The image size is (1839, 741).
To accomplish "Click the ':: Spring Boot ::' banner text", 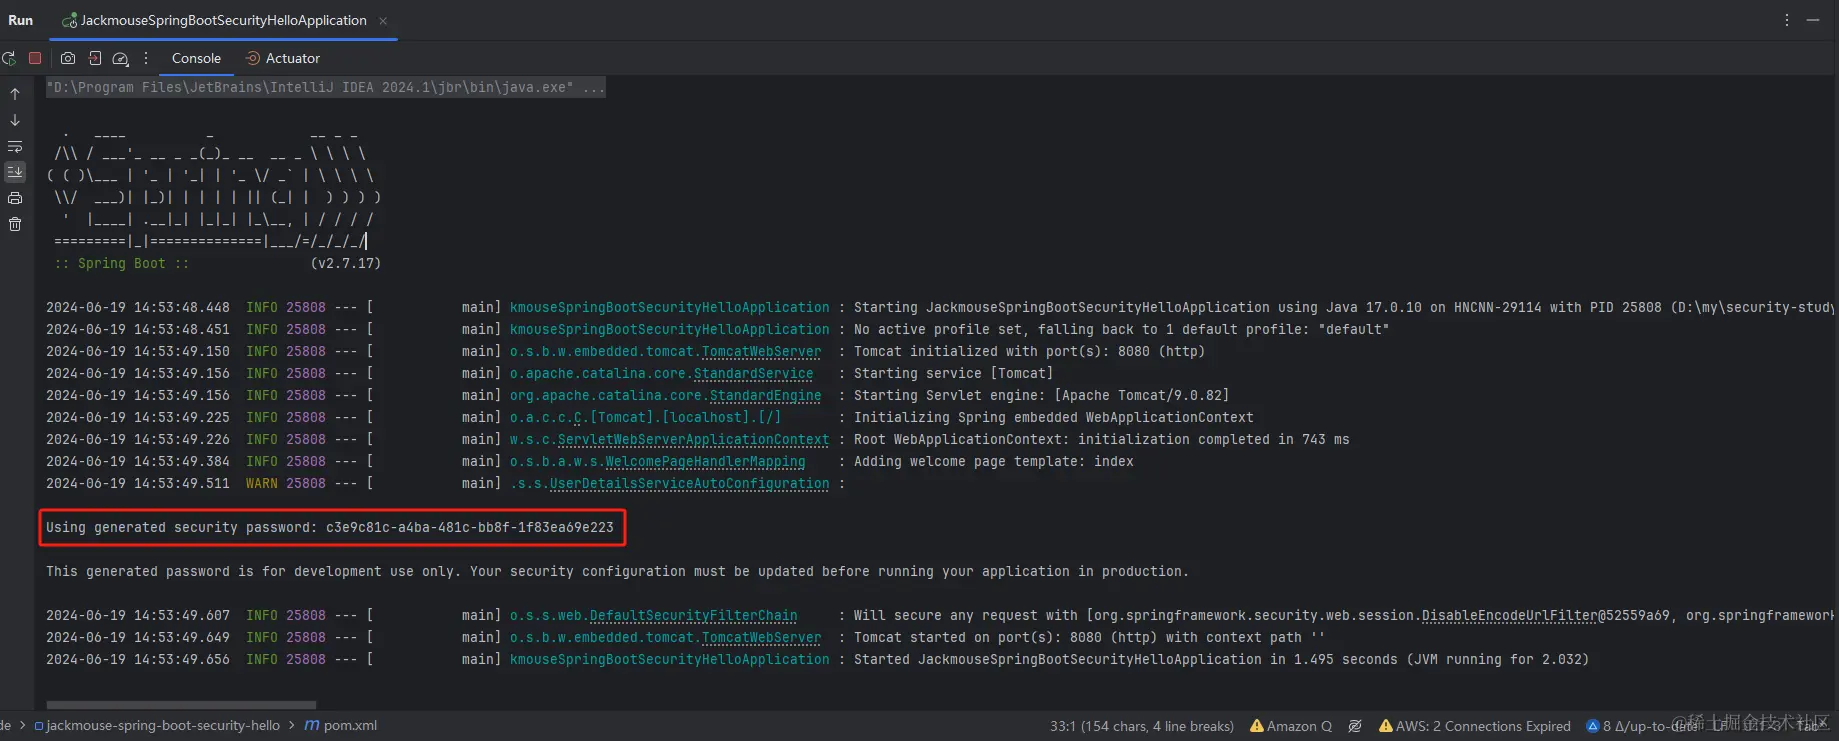I will [x=122, y=264].
